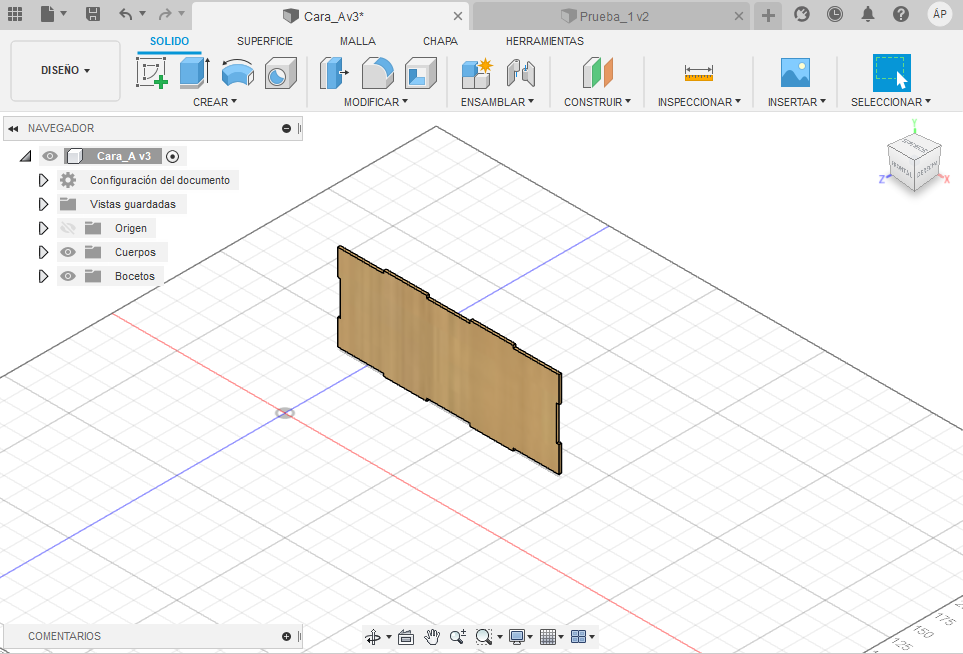Viewport: 963px width, 654px height.
Task: Click the Press Pull tool icon
Action: click(x=333, y=73)
